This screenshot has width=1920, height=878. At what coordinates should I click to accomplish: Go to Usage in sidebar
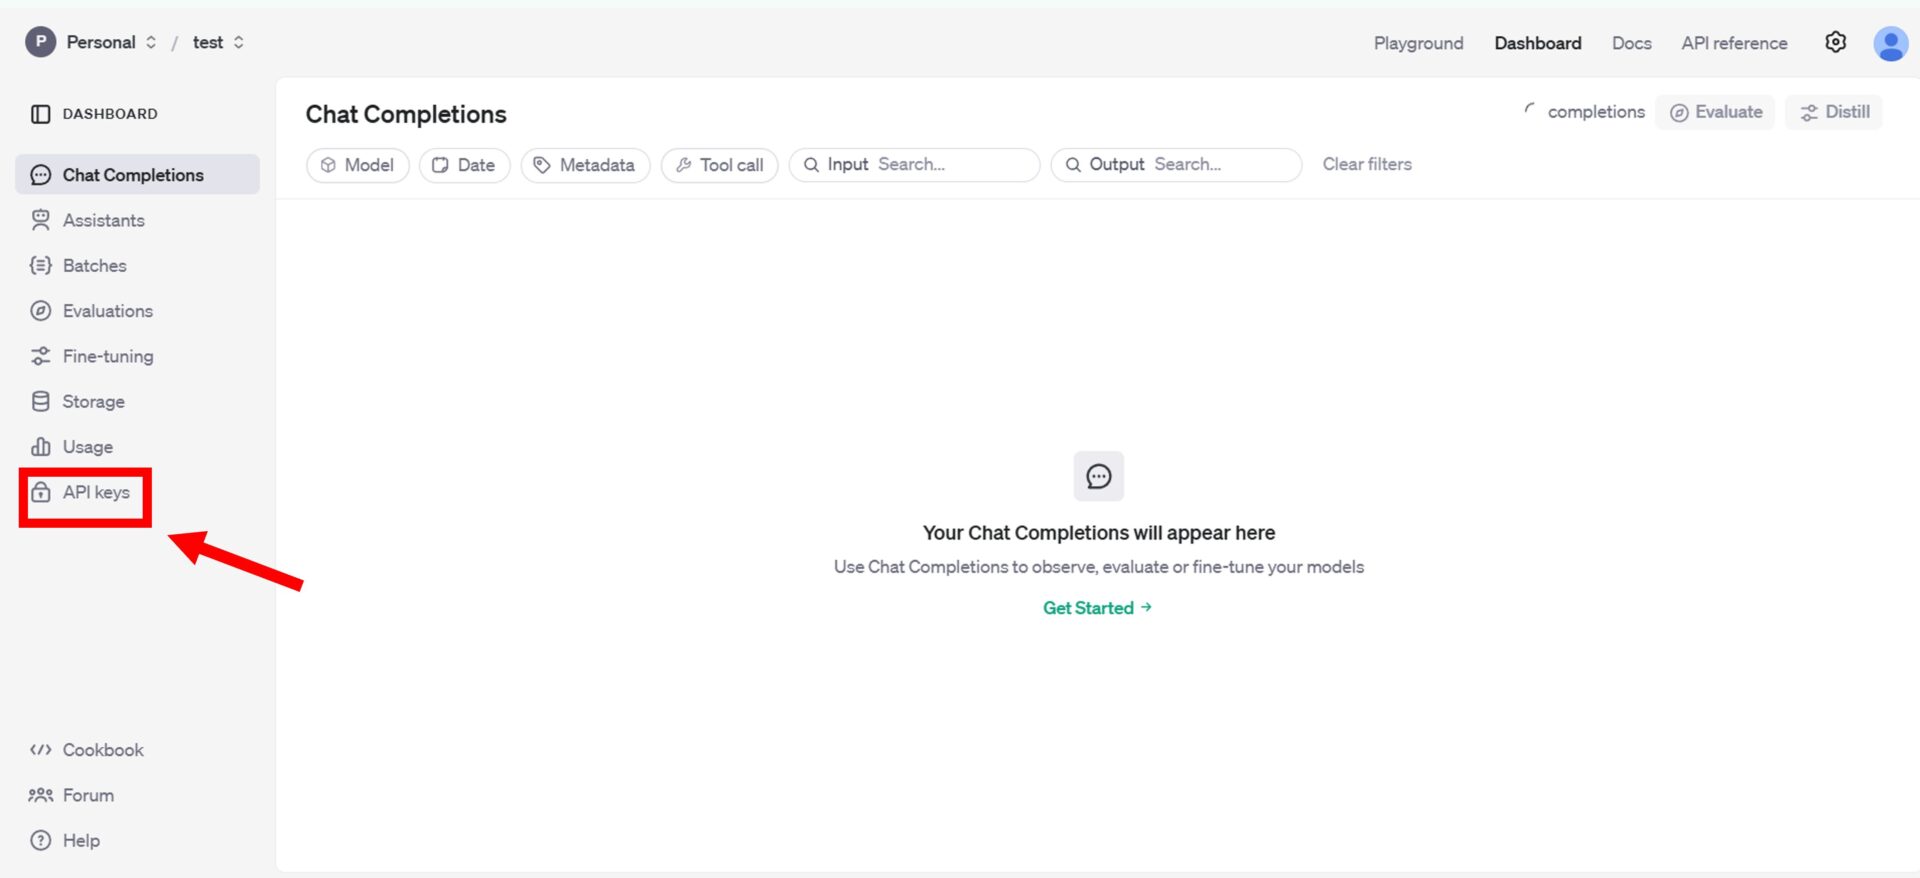coord(87,447)
